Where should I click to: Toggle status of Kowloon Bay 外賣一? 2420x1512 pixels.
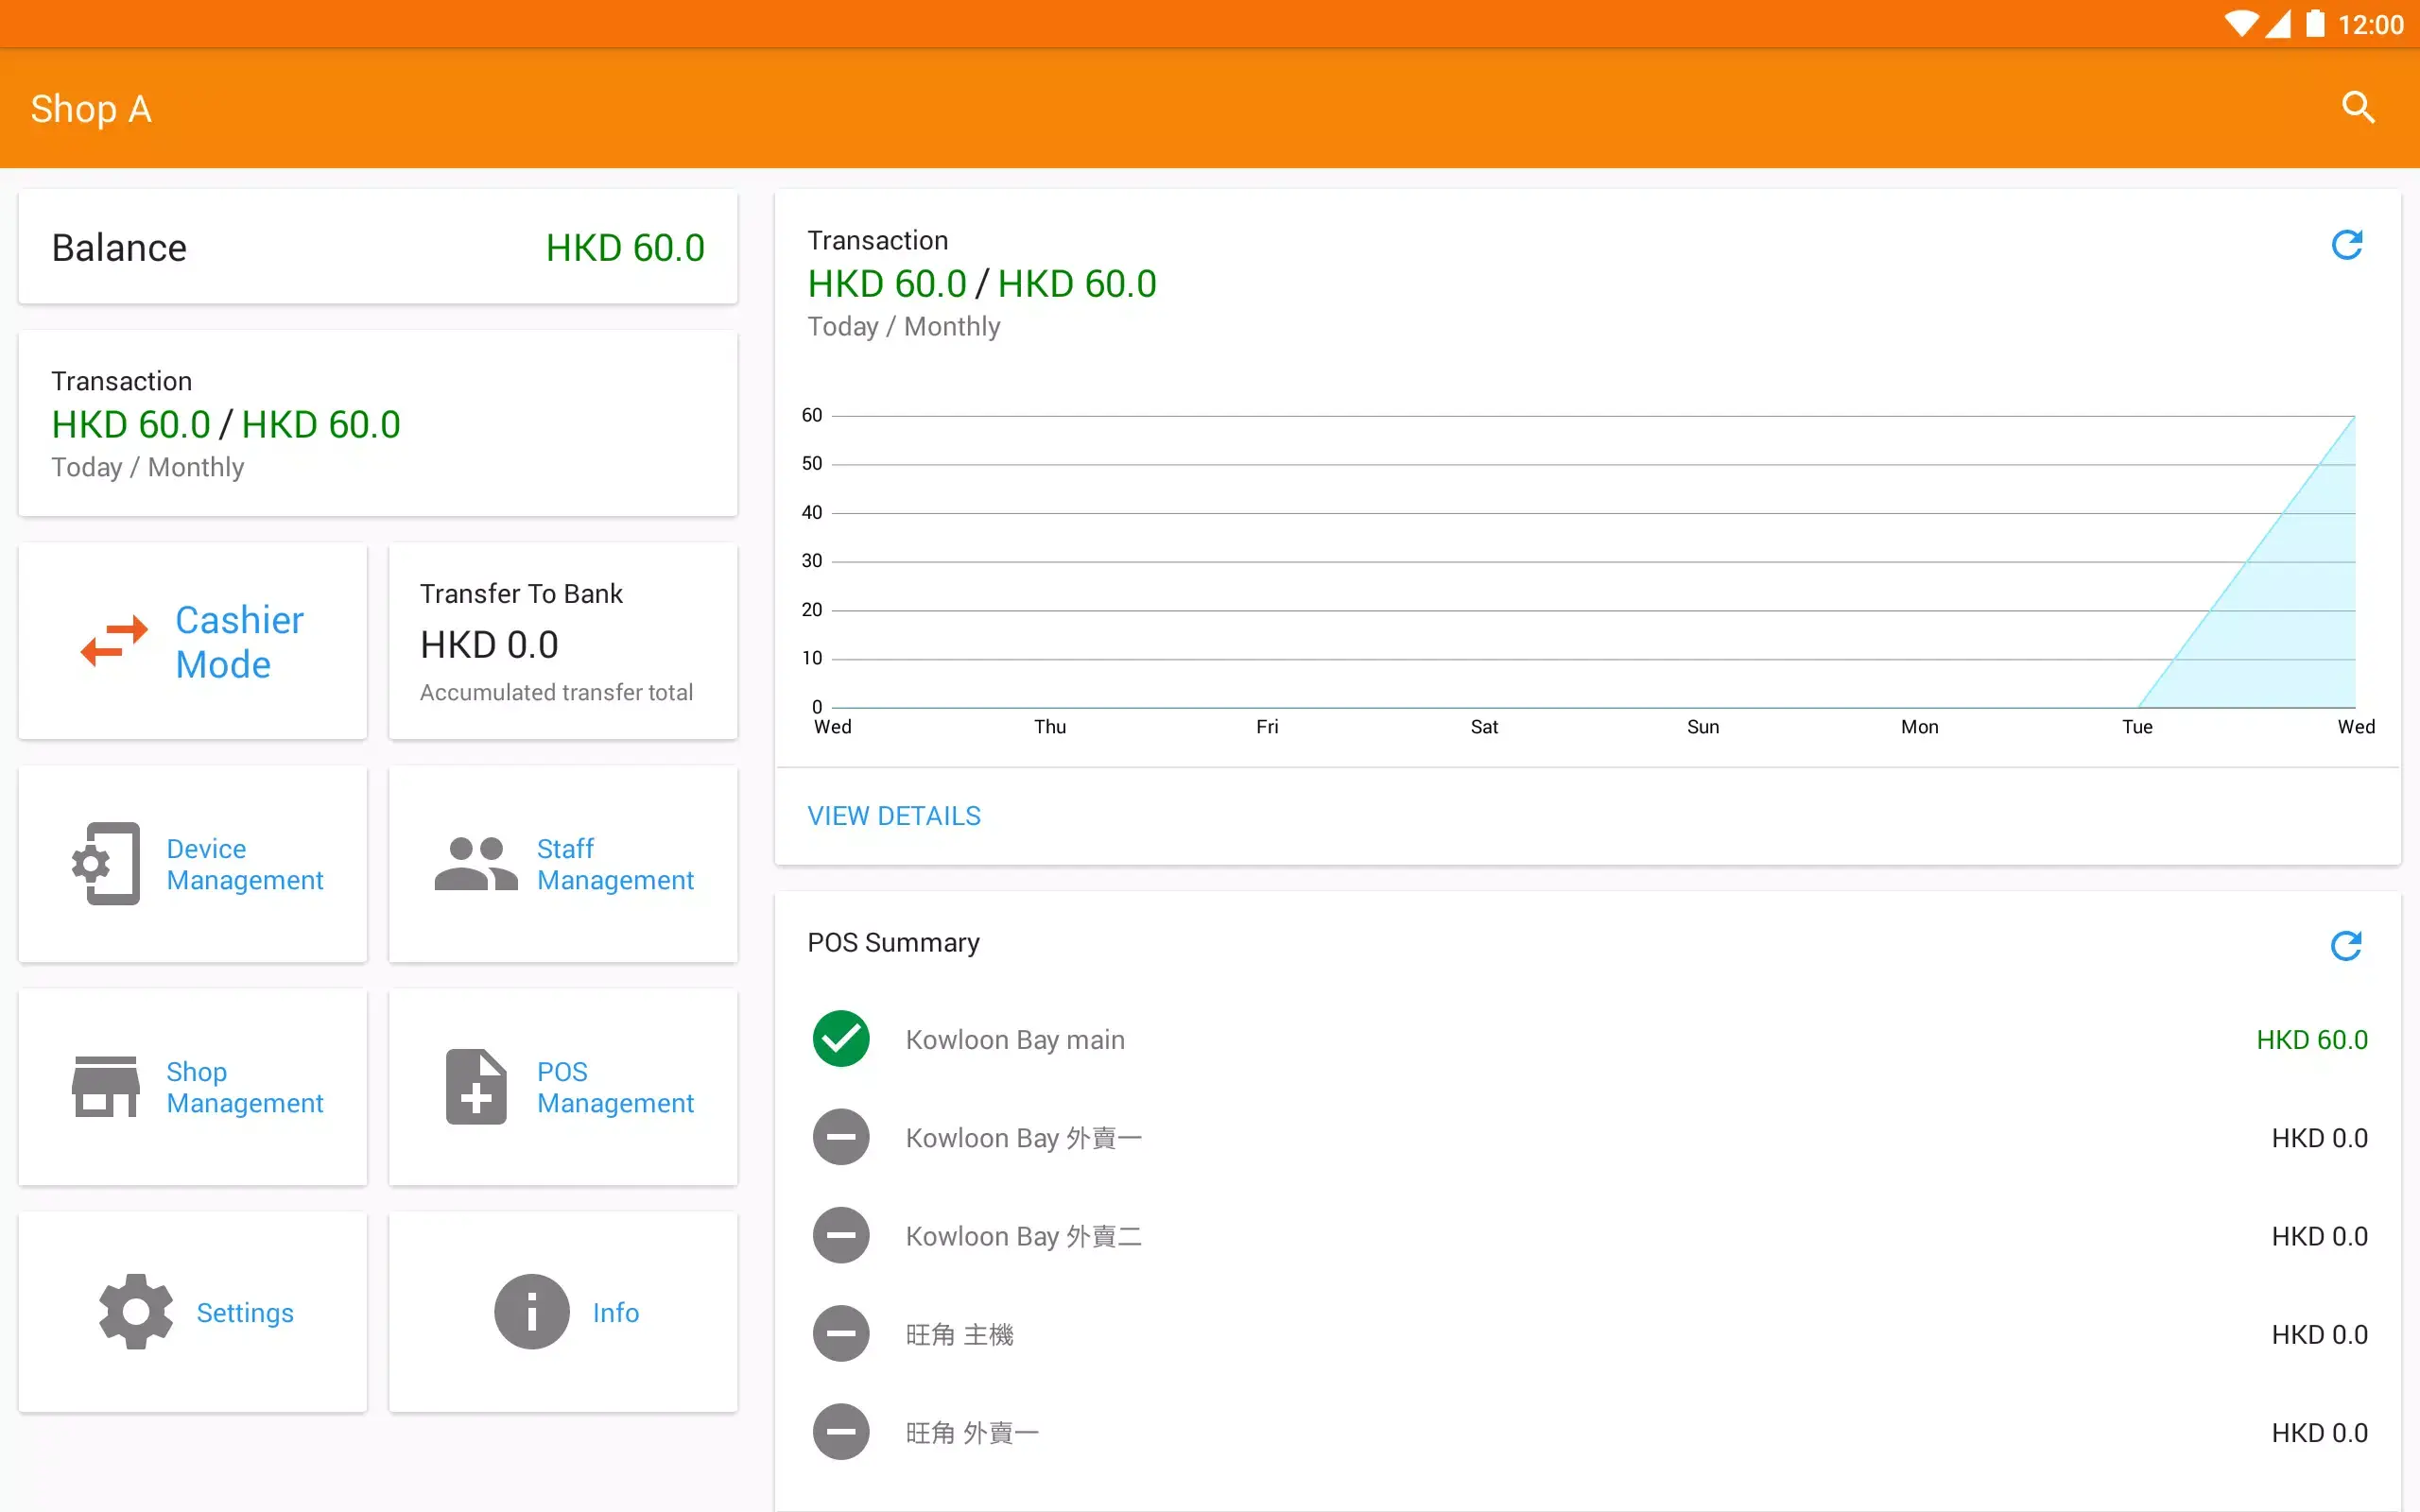point(841,1137)
